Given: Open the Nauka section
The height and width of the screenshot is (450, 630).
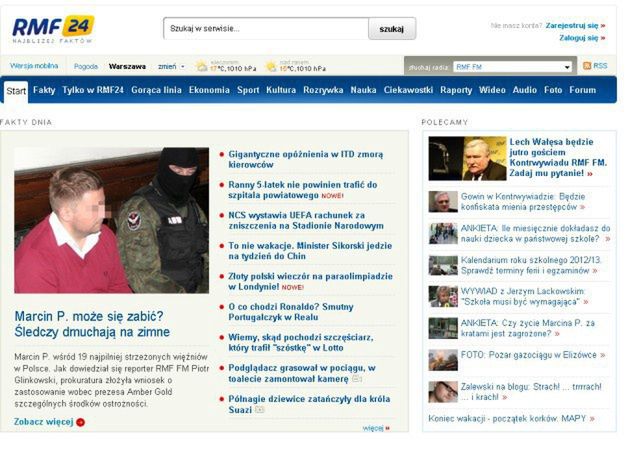Looking at the screenshot, I should pos(363,90).
